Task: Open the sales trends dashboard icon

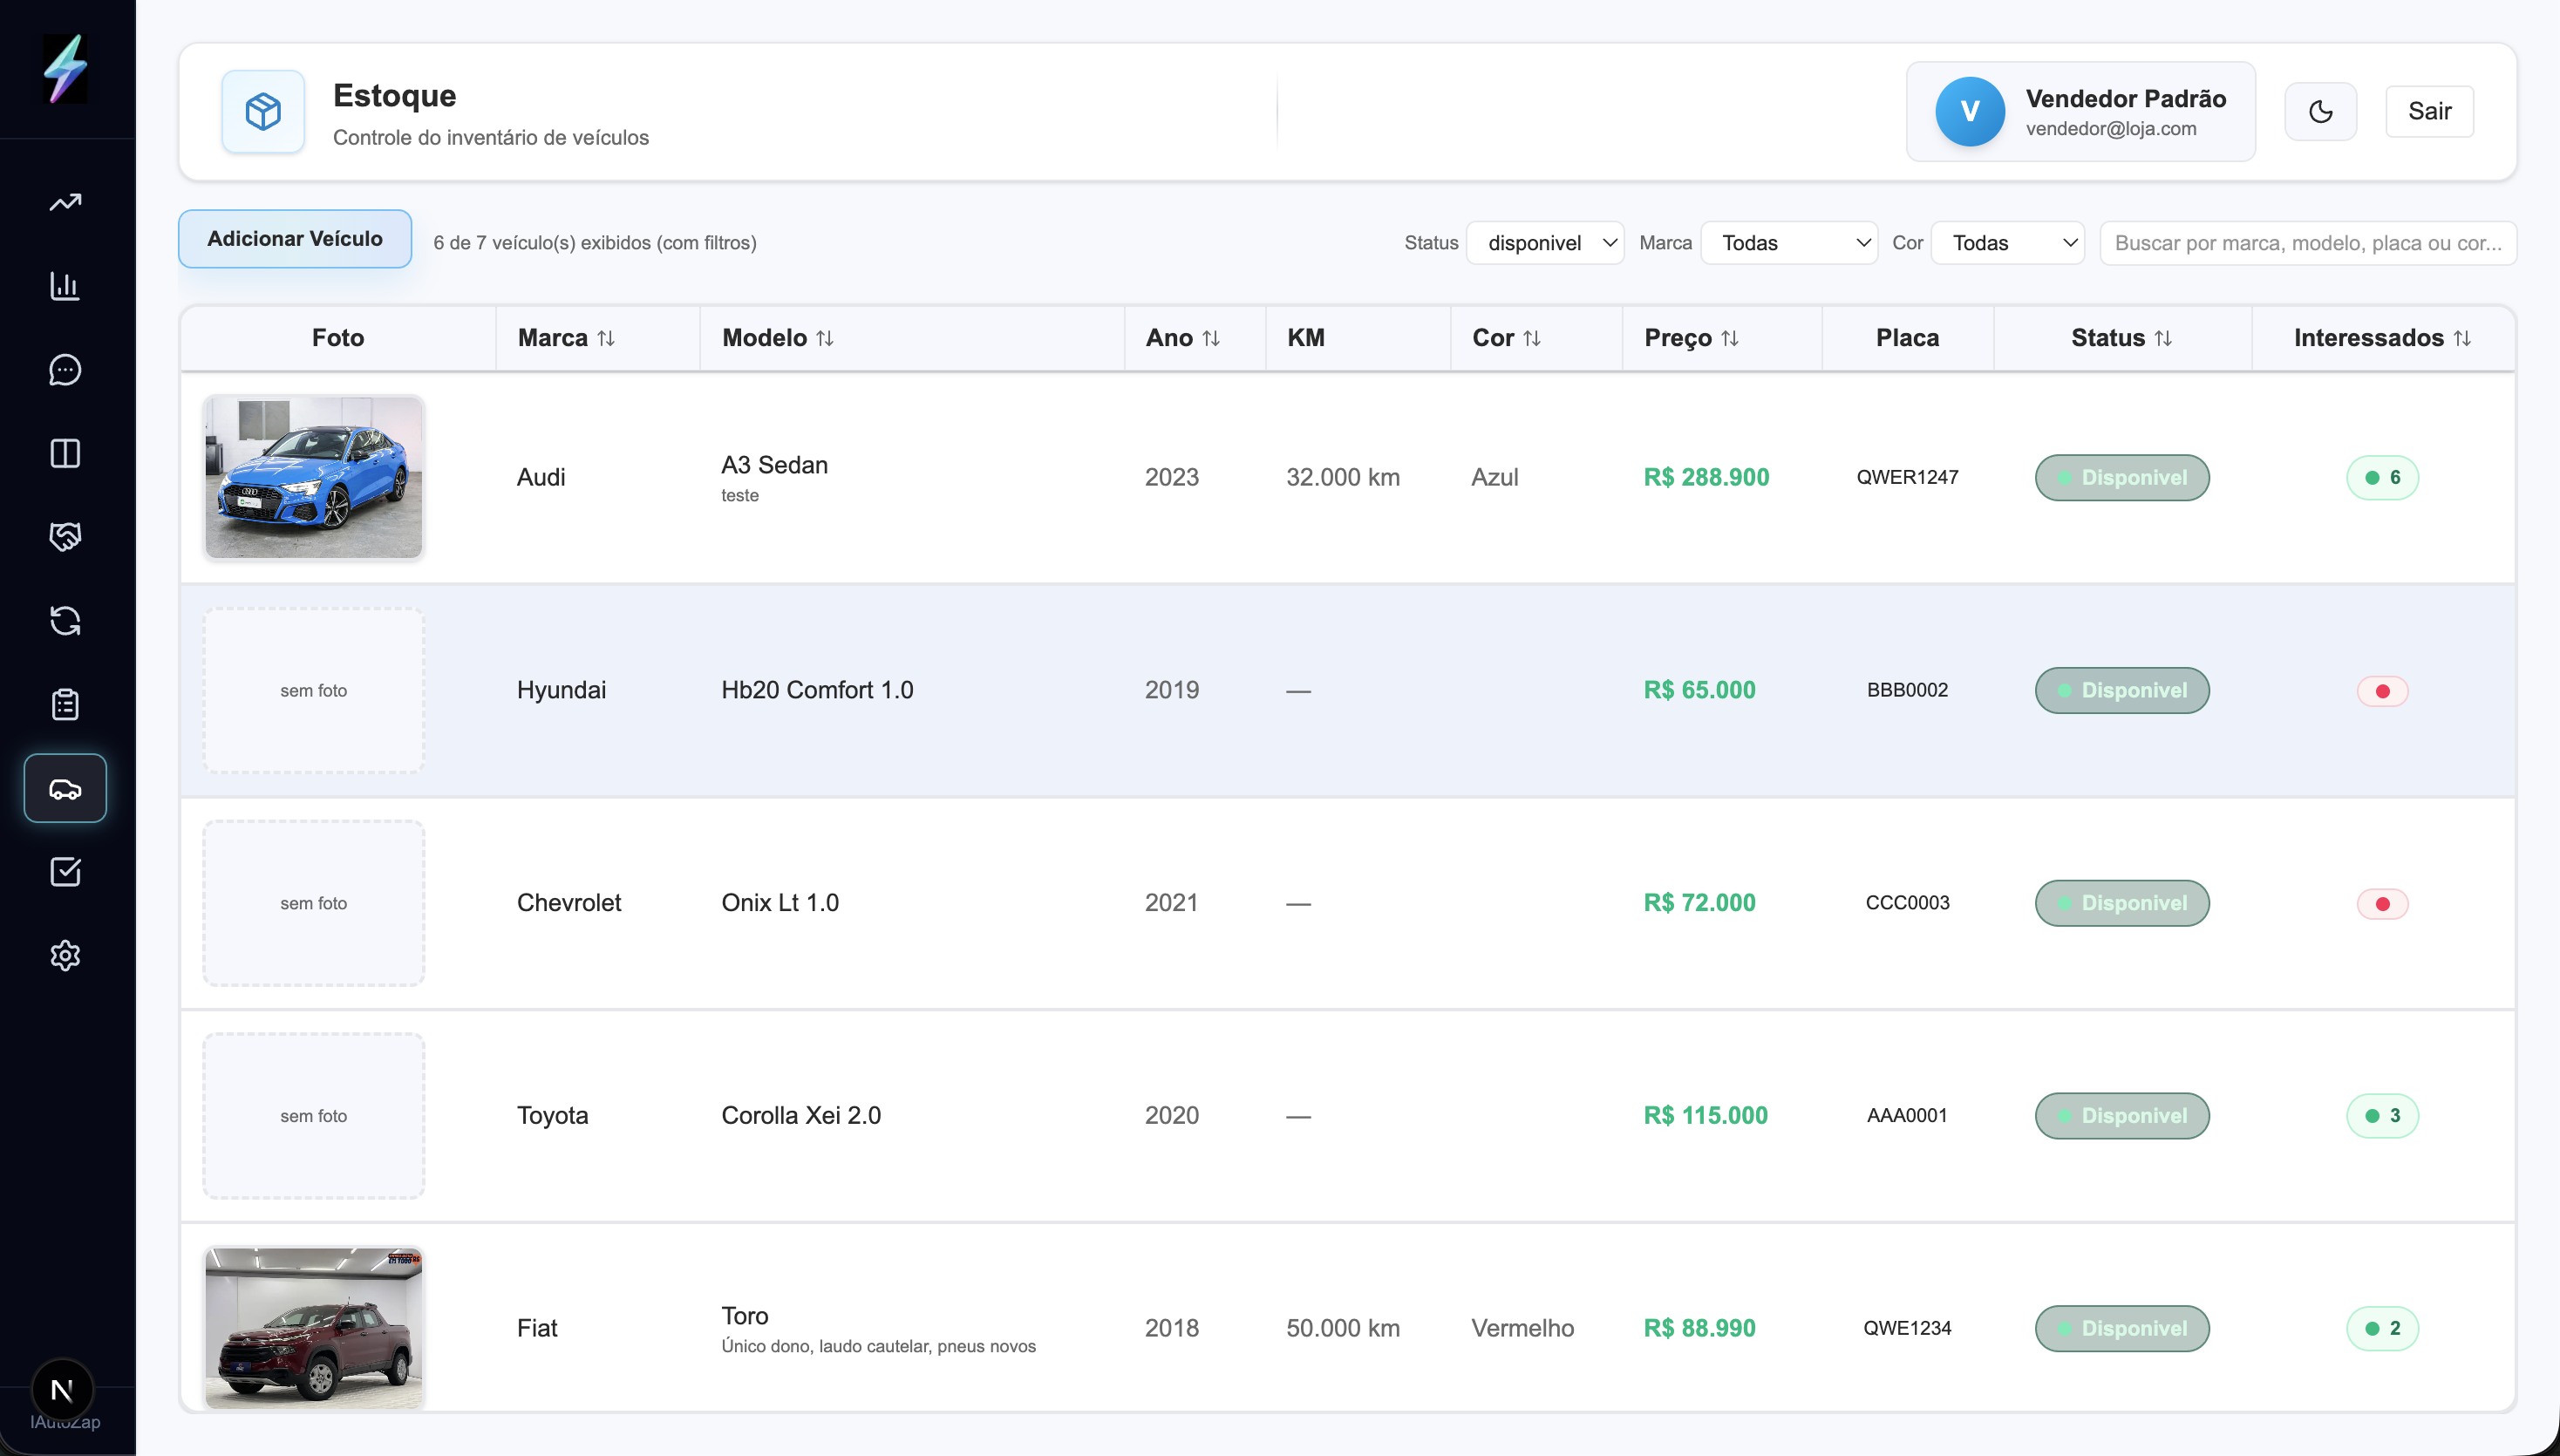Action: pos(65,202)
